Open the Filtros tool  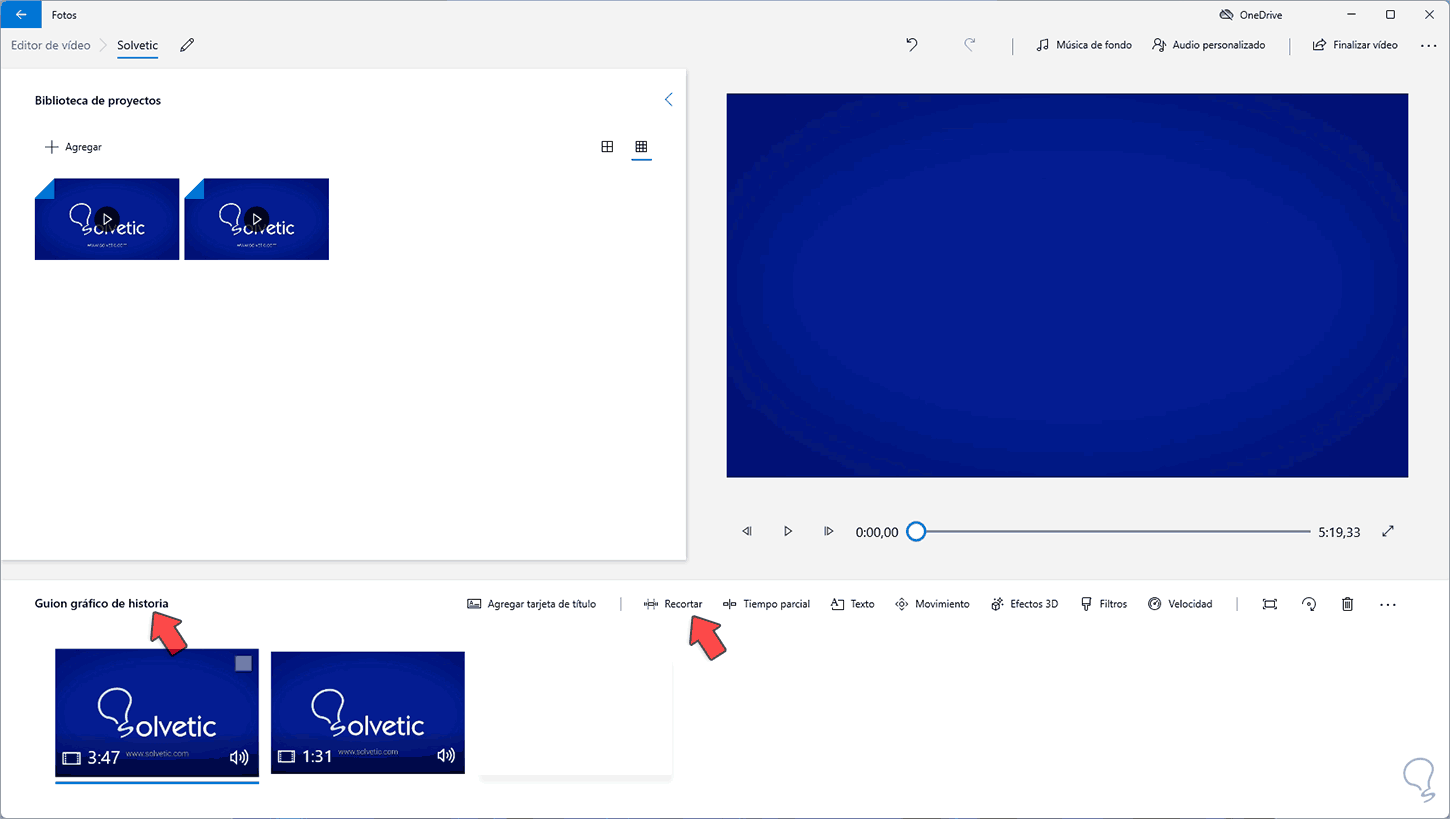1103,604
